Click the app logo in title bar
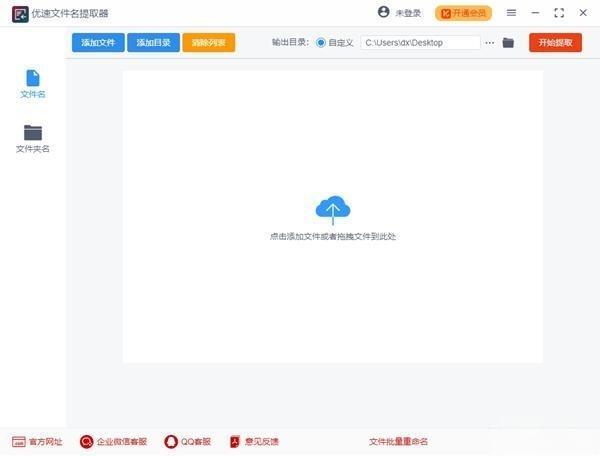The width and height of the screenshot is (600, 456). tap(19, 13)
